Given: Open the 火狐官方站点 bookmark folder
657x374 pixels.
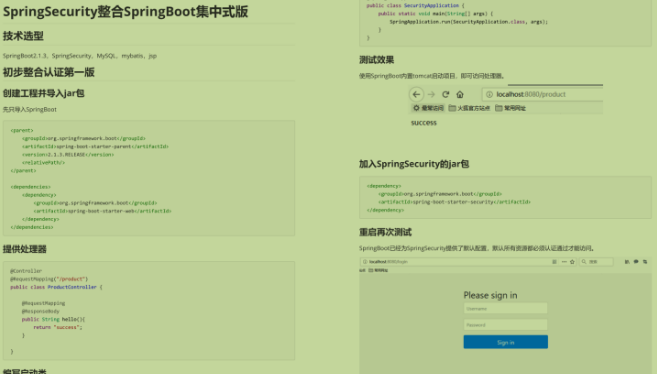Looking at the screenshot, I should 469,108.
